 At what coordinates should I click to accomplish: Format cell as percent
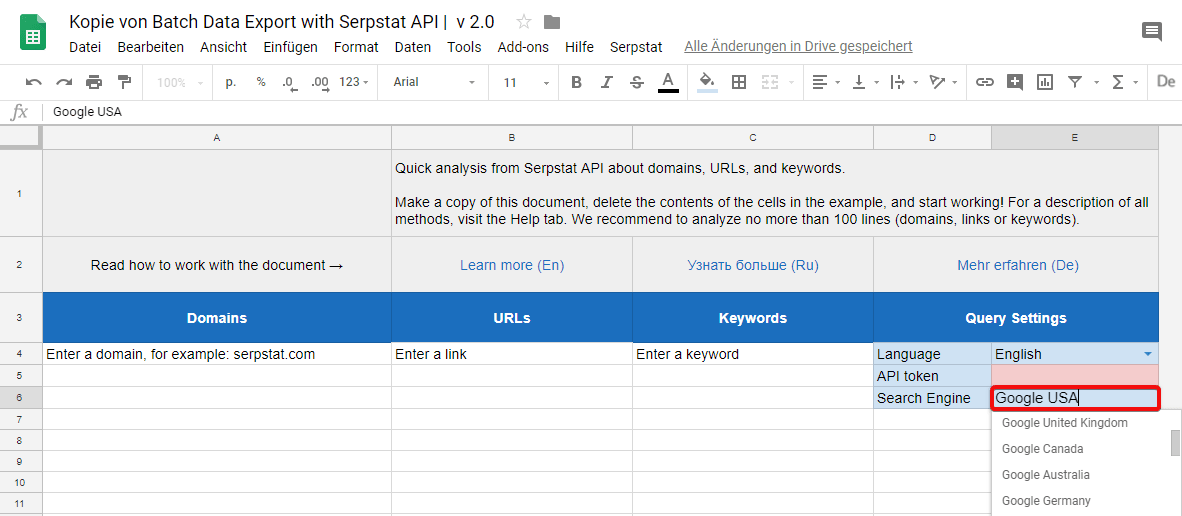tap(261, 82)
